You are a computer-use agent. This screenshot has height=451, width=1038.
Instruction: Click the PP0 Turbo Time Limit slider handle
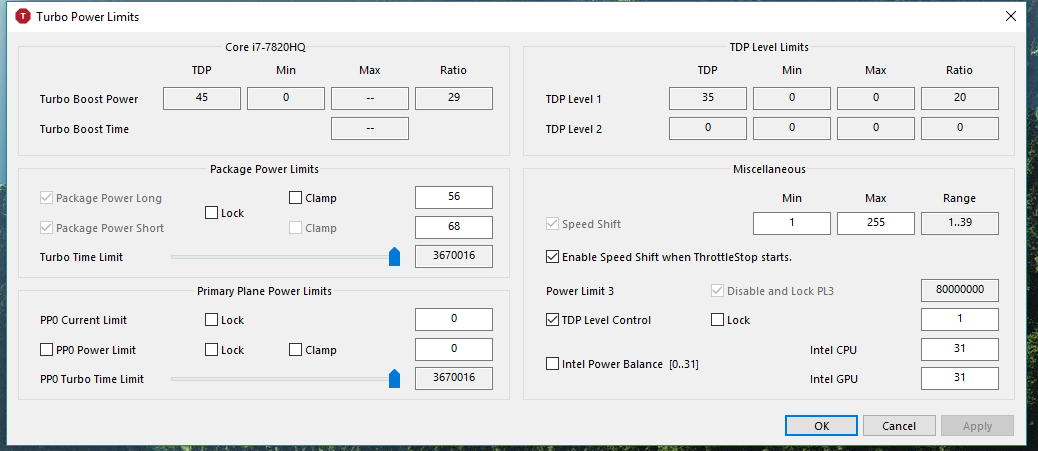point(395,379)
